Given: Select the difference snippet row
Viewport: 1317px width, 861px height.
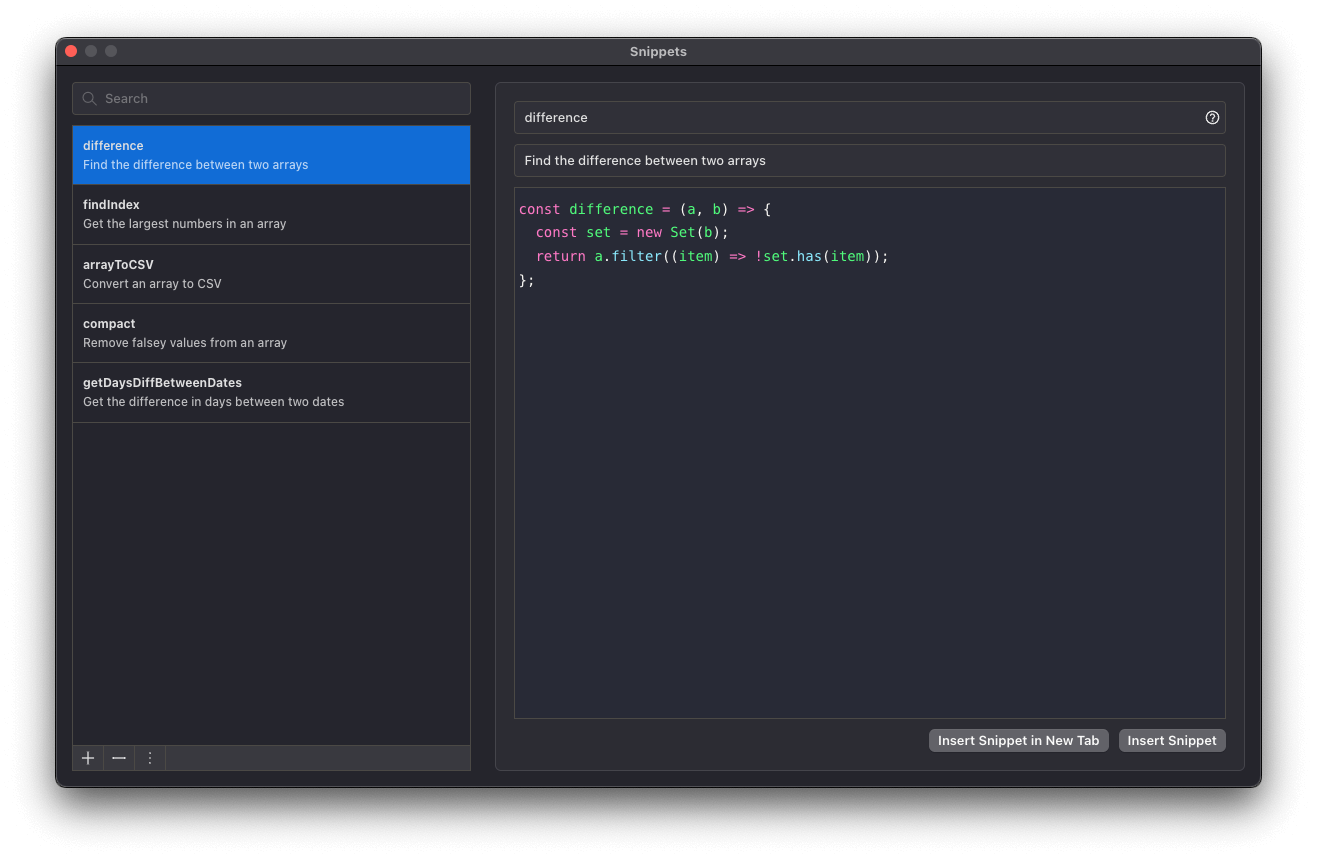Looking at the screenshot, I should (271, 155).
